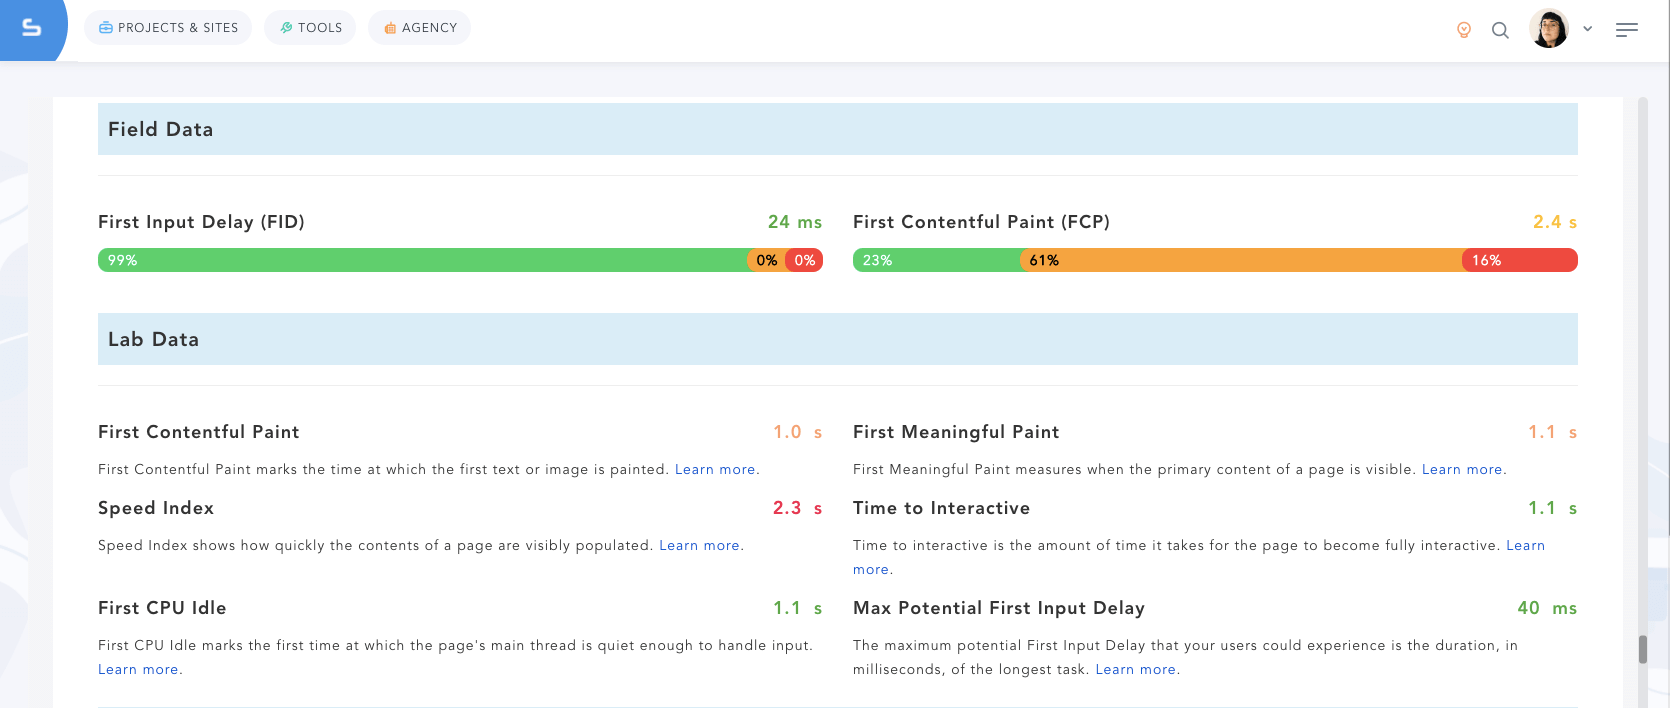The height and width of the screenshot is (708, 1670).
Task: Click Learn more under First Meaningful Paint
Action: [x=1462, y=469]
